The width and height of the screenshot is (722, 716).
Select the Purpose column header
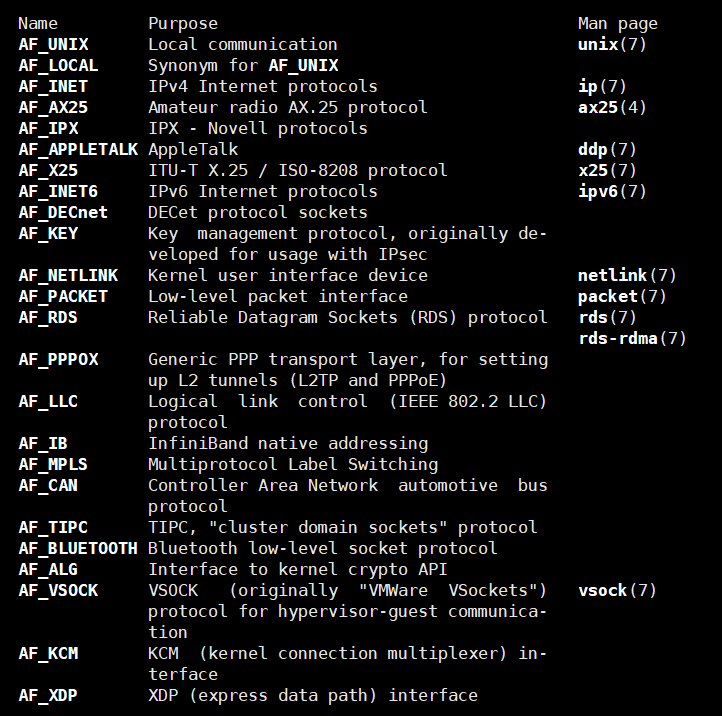point(183,24)
